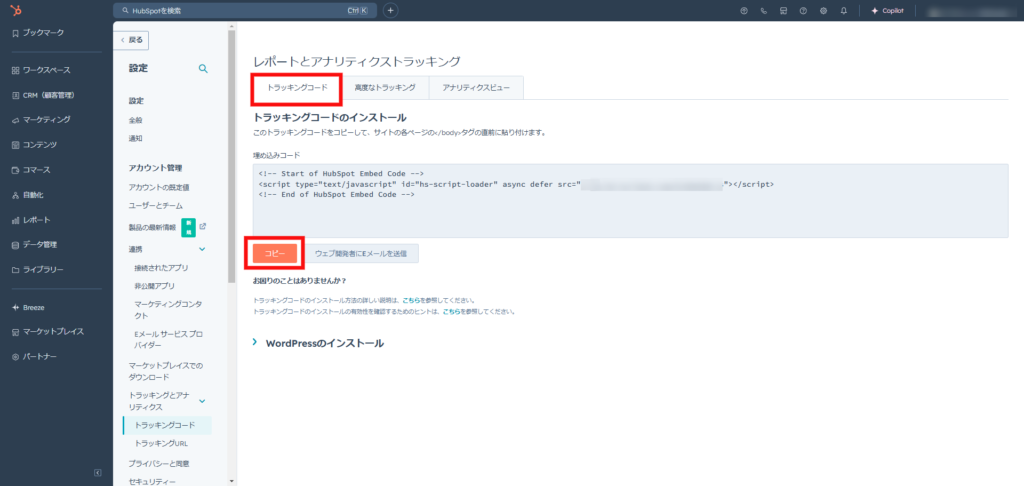Open ワークスペース in left navigation
Screen dimensions: 1024x486
40,70
